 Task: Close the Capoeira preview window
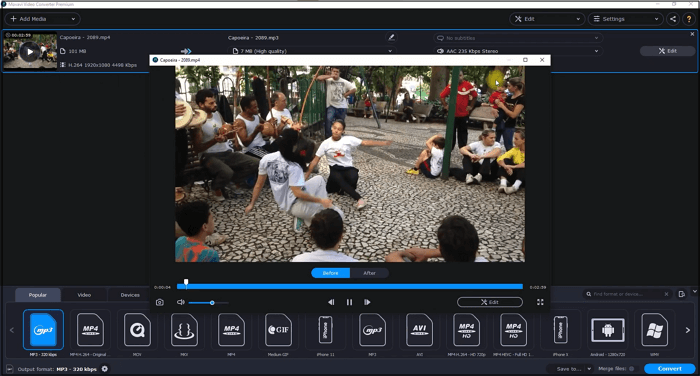pyautogui.click(x=542, y=60)
